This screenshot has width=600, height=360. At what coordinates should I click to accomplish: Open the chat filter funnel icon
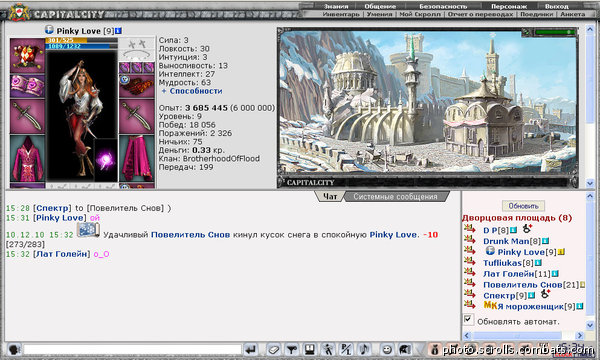pyautogui.click(x=292, y=349)
